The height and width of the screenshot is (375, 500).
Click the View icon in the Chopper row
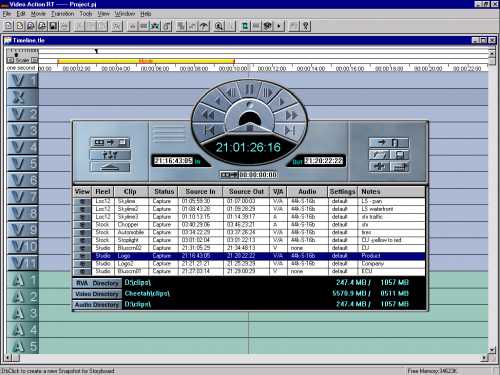pos(82,225)
